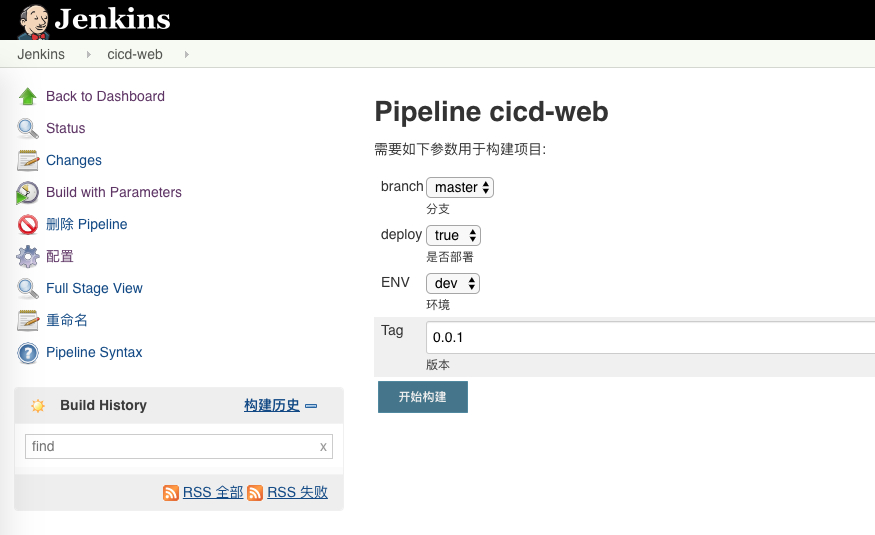Image resolution: width=875 pixels, height=535 pixels.
Task: Open cicd-web breadcrumb link
Action: click(134, 54)
